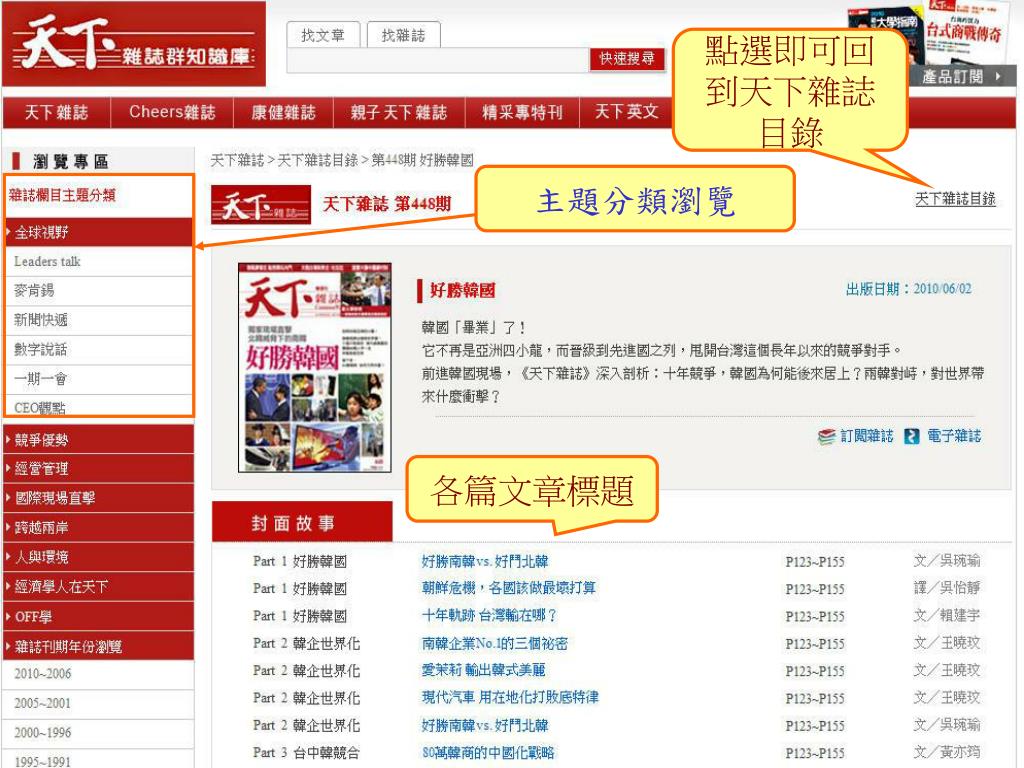
Task: Open article 朝鮮危機，各國該做最壞打算
Action: 509,588
